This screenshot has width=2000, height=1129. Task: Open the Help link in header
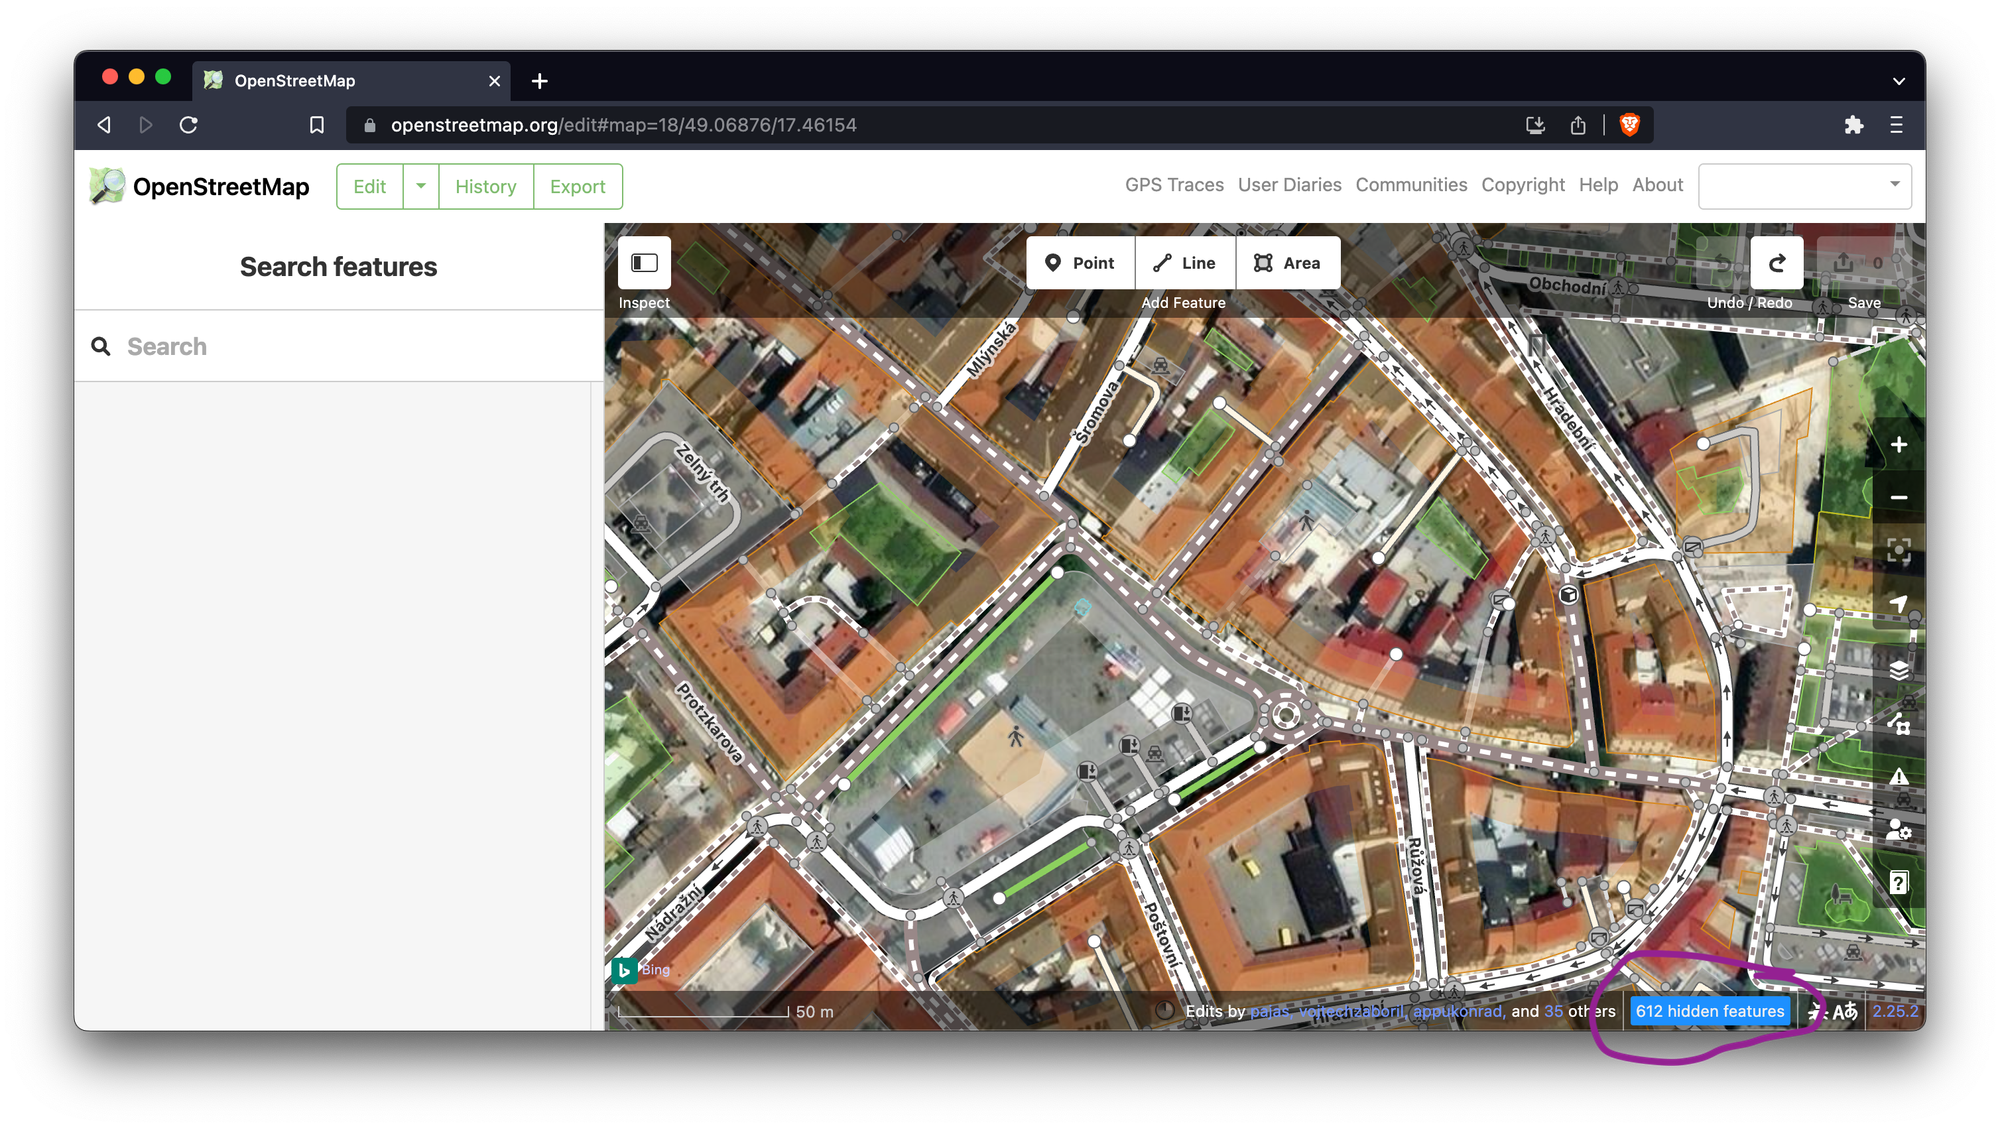click(x=1598, y=185)
